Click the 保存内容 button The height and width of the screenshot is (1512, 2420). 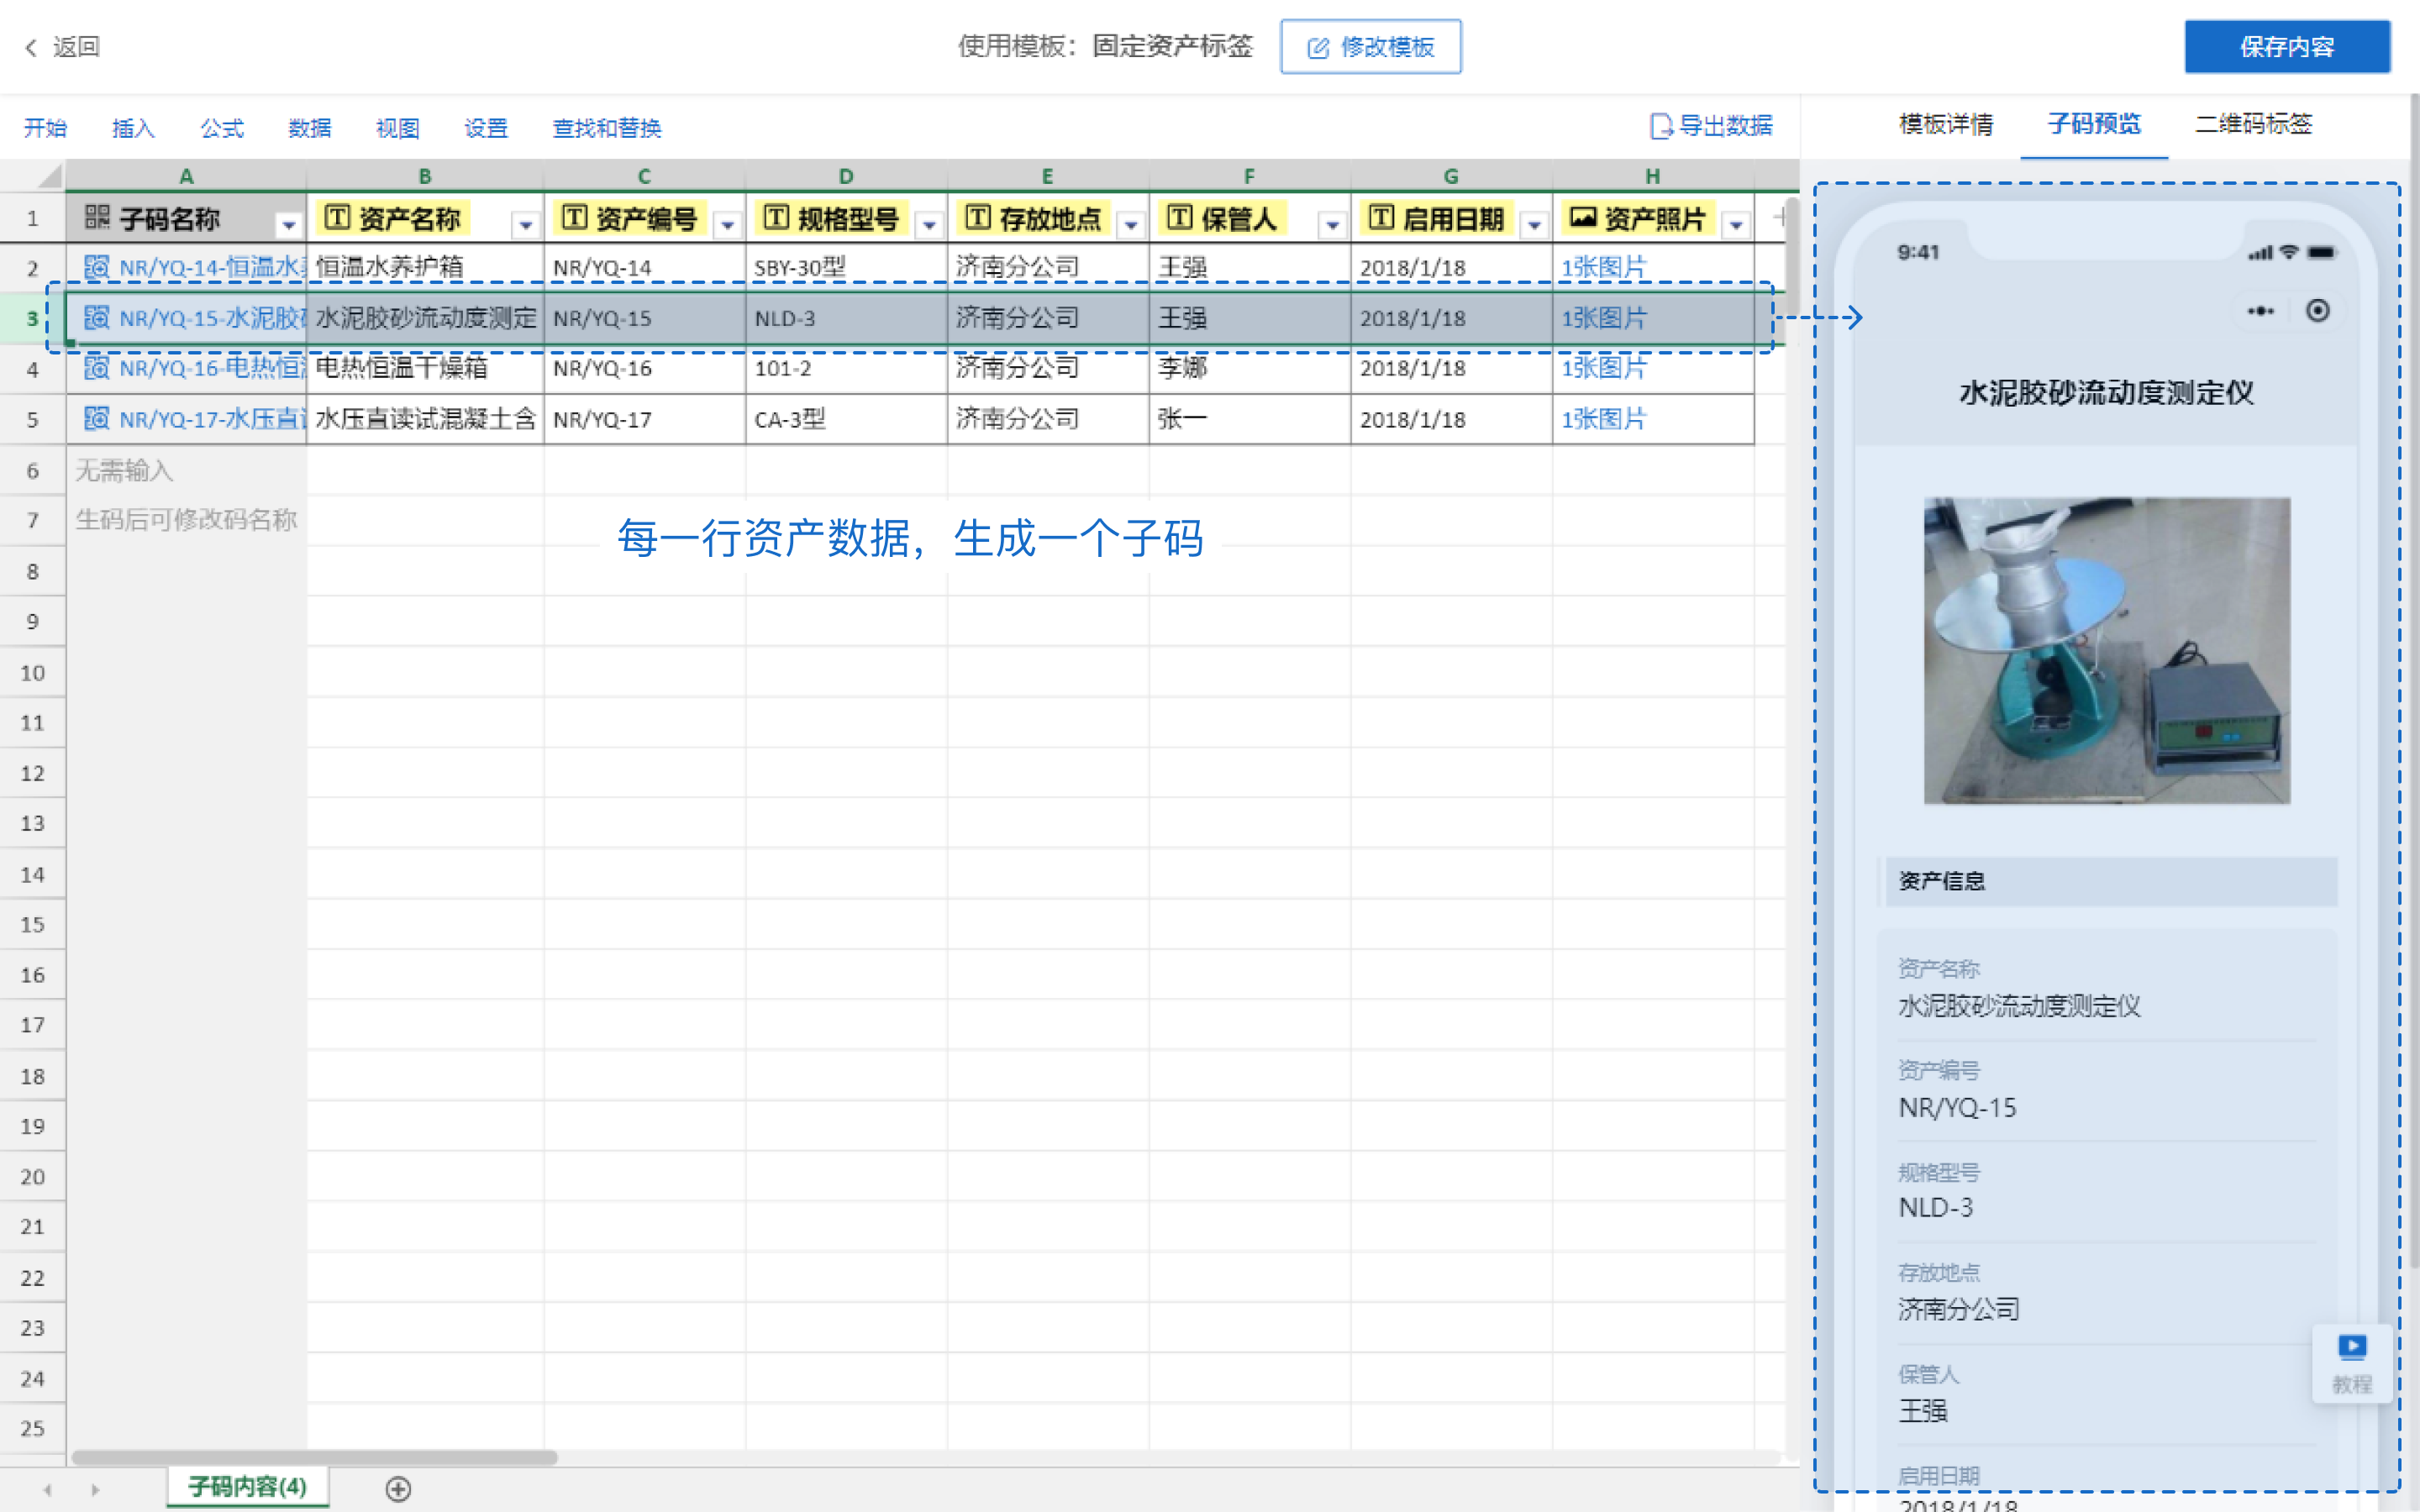[2286, 46]
